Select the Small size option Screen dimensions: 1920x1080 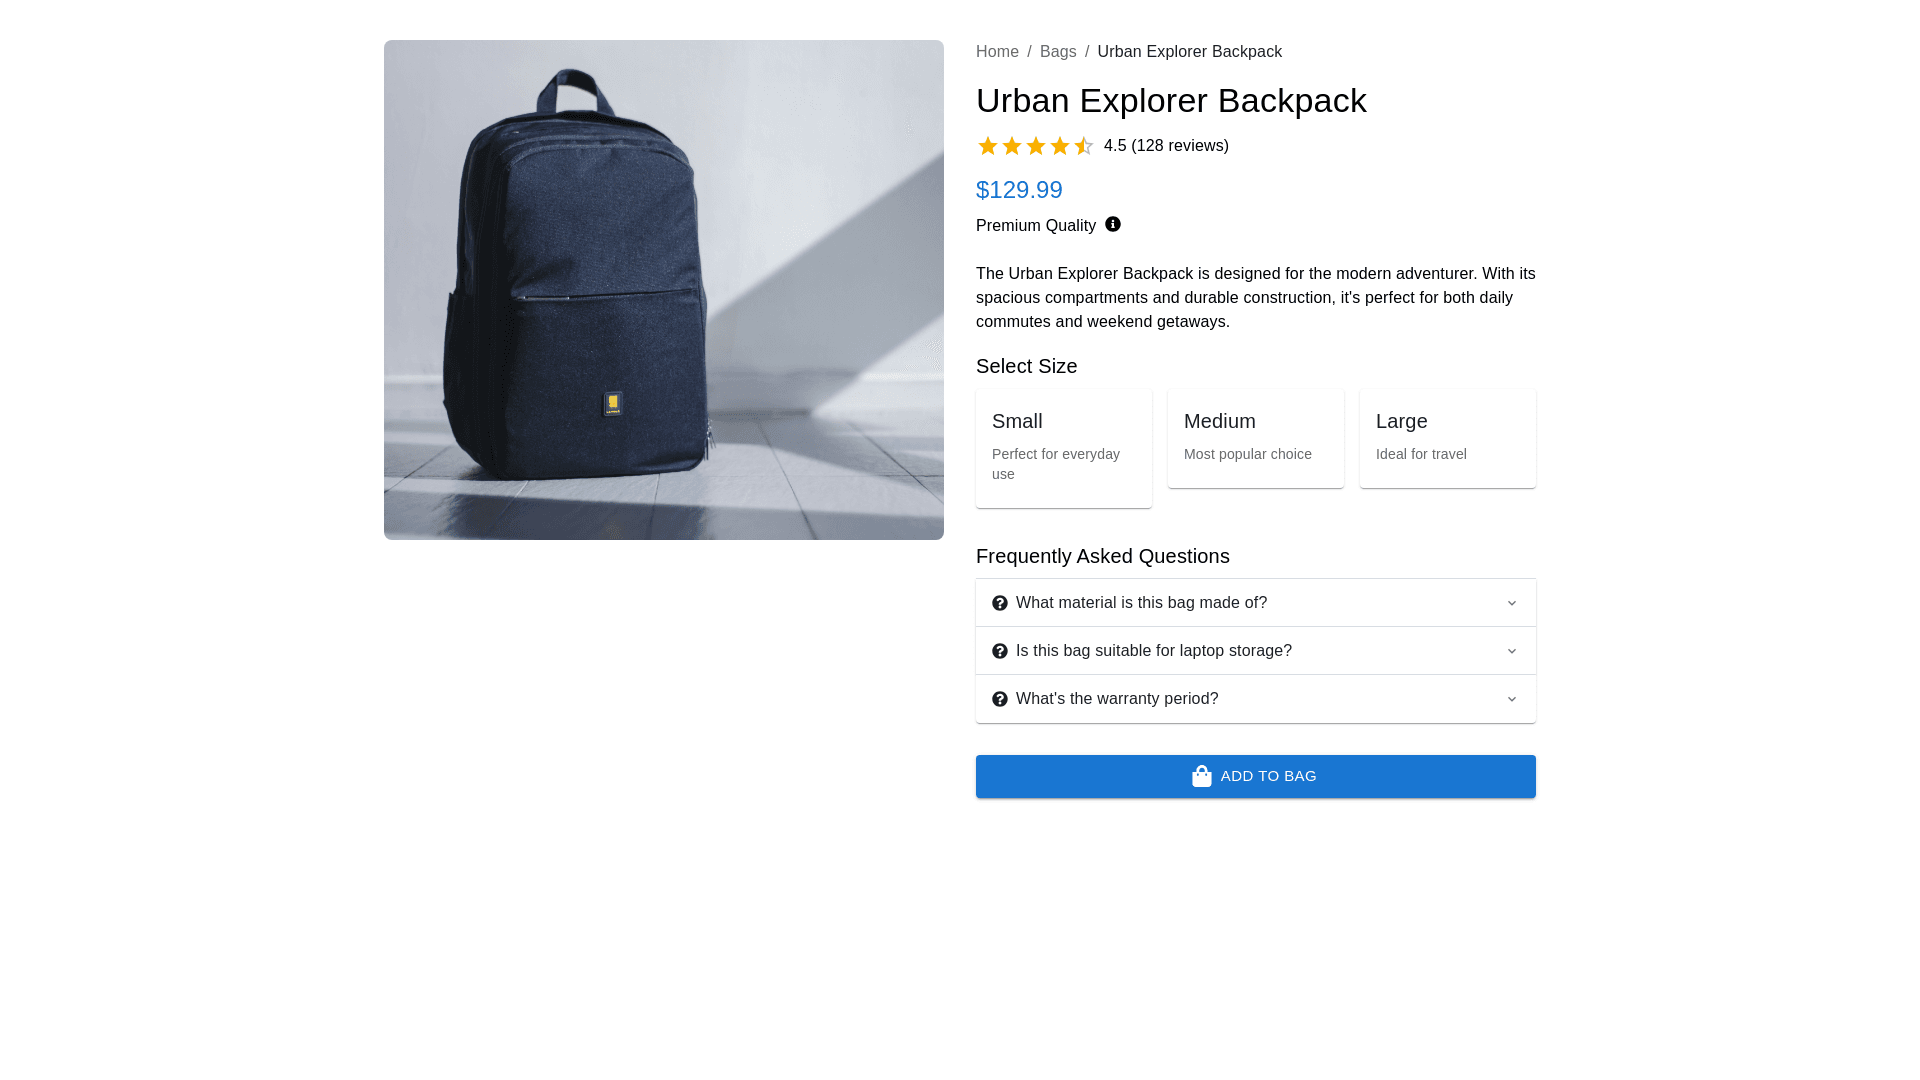tap(1063, 448)
